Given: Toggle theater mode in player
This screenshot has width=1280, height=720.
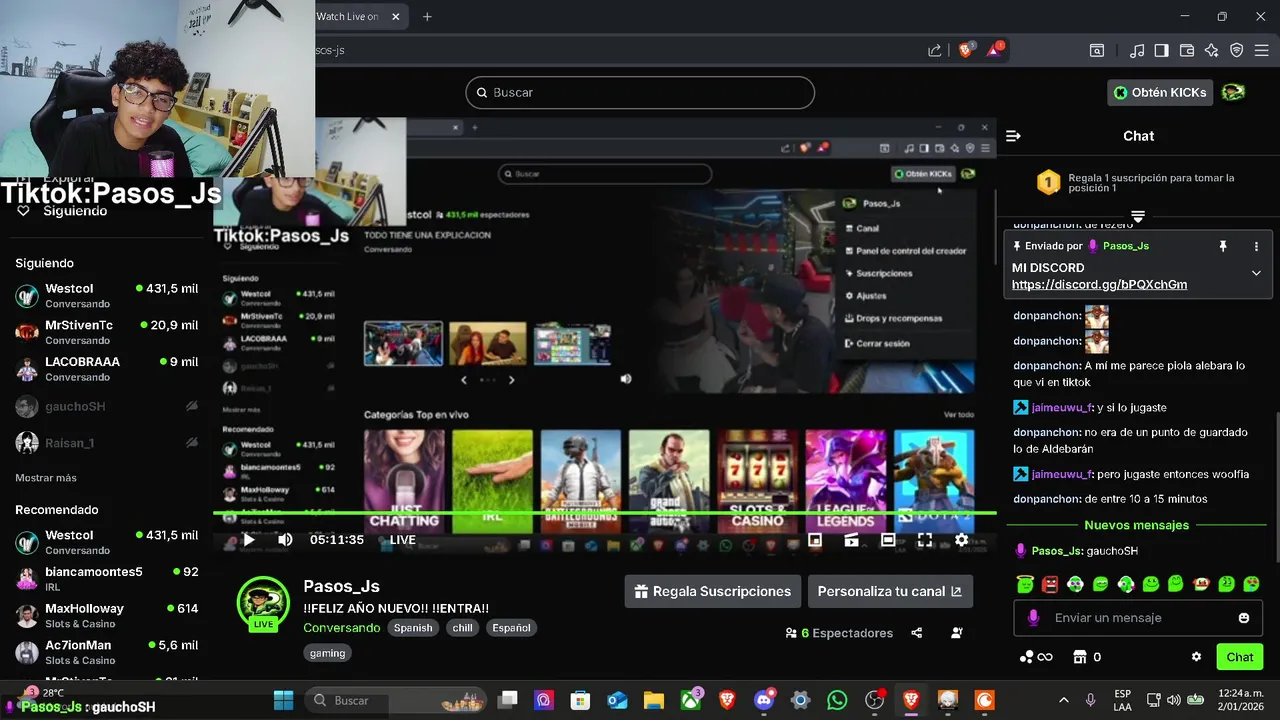Looking at the screenshot, I should (888, 540).
